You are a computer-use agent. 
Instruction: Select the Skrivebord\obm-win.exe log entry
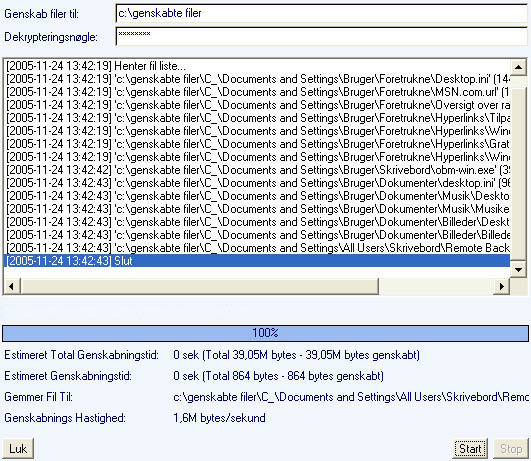pyautogui.click(x=257, y=170)
